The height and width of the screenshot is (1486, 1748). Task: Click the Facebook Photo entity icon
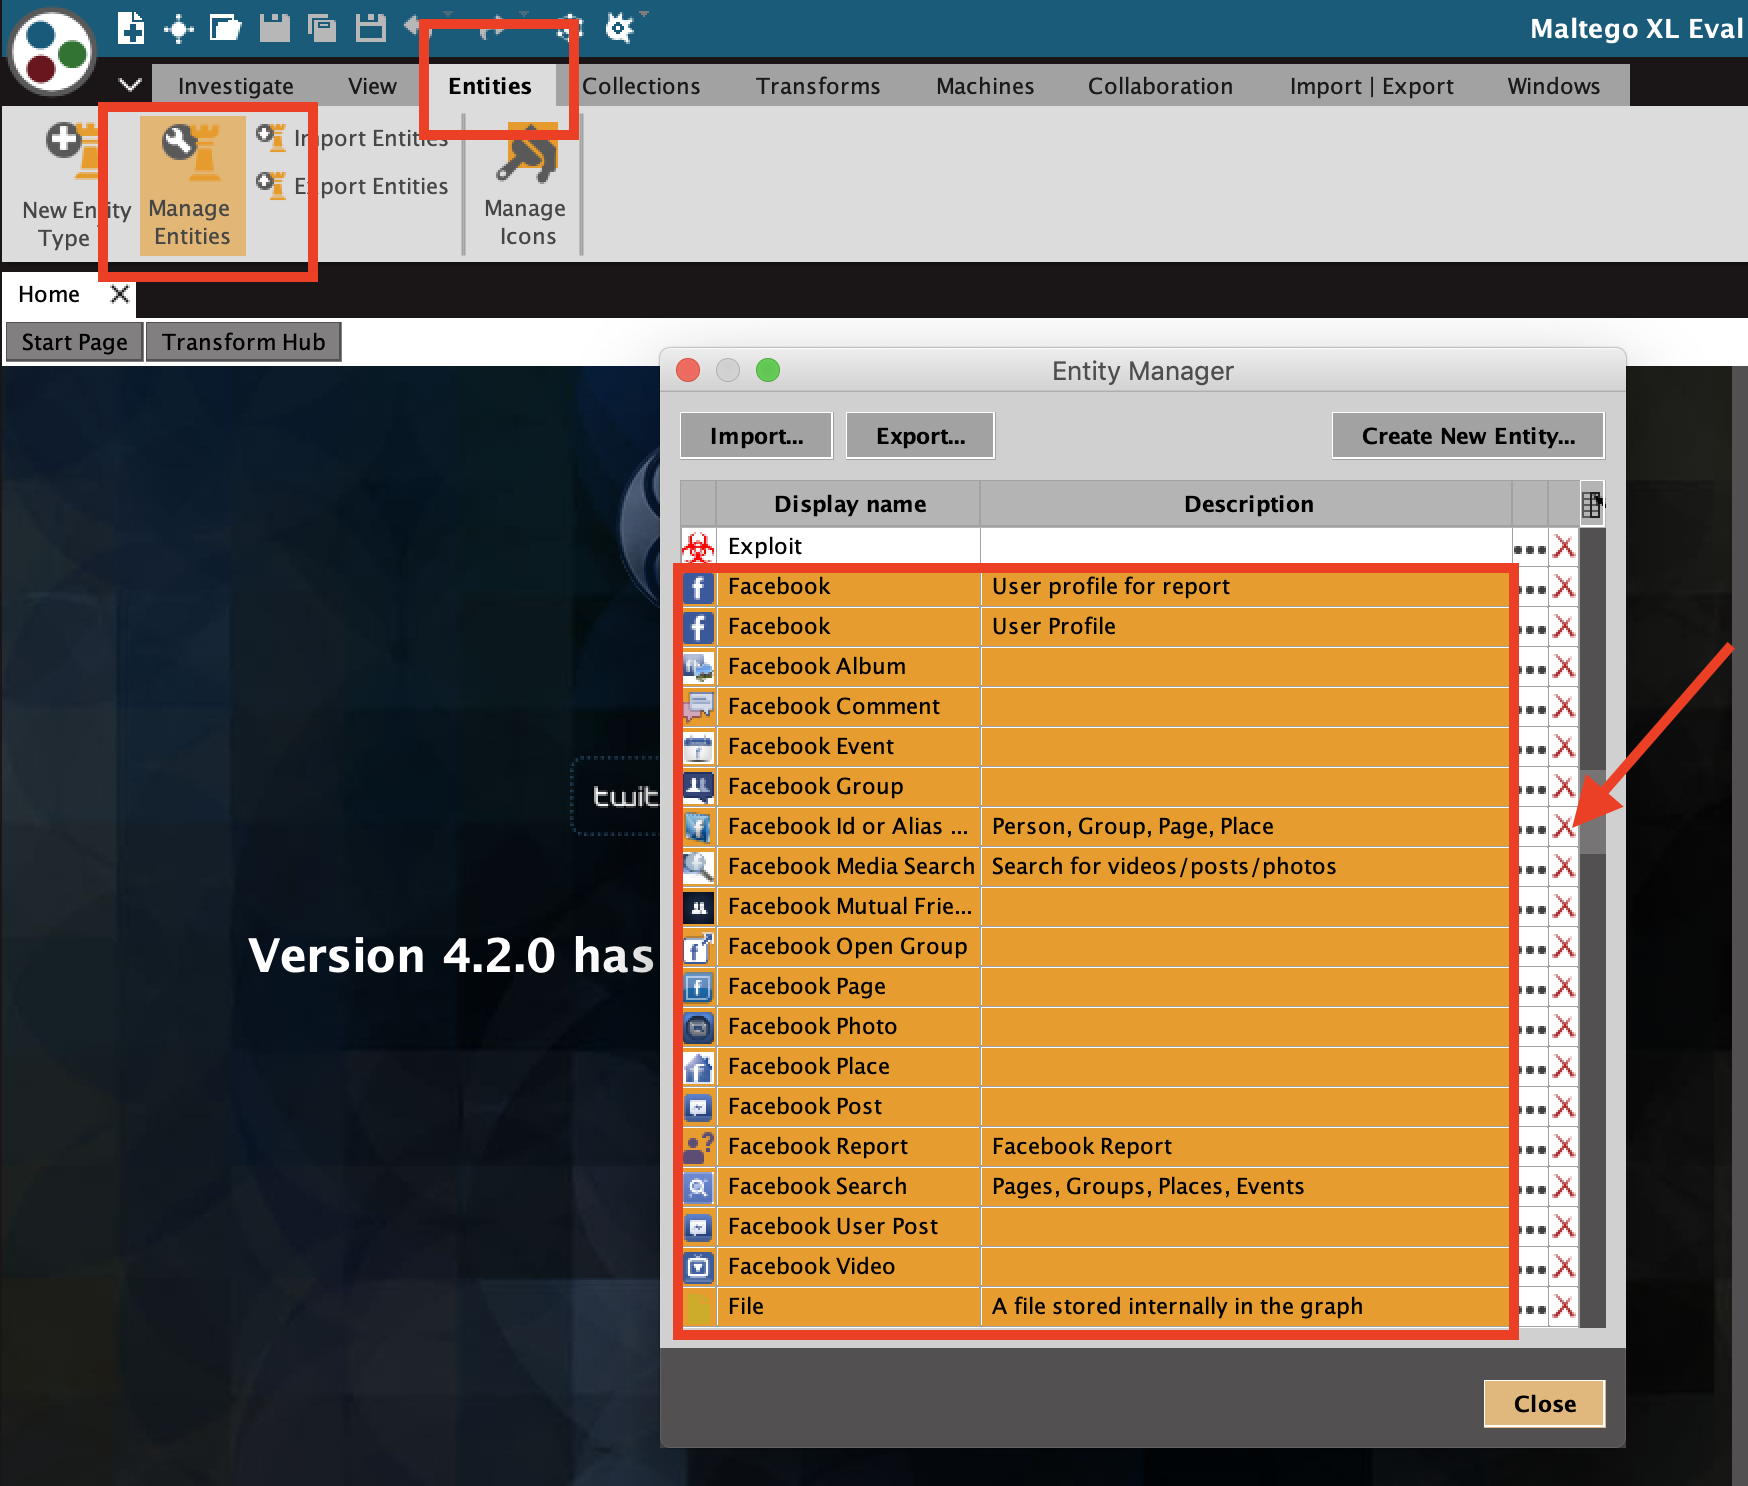(x=698, y=1027)
